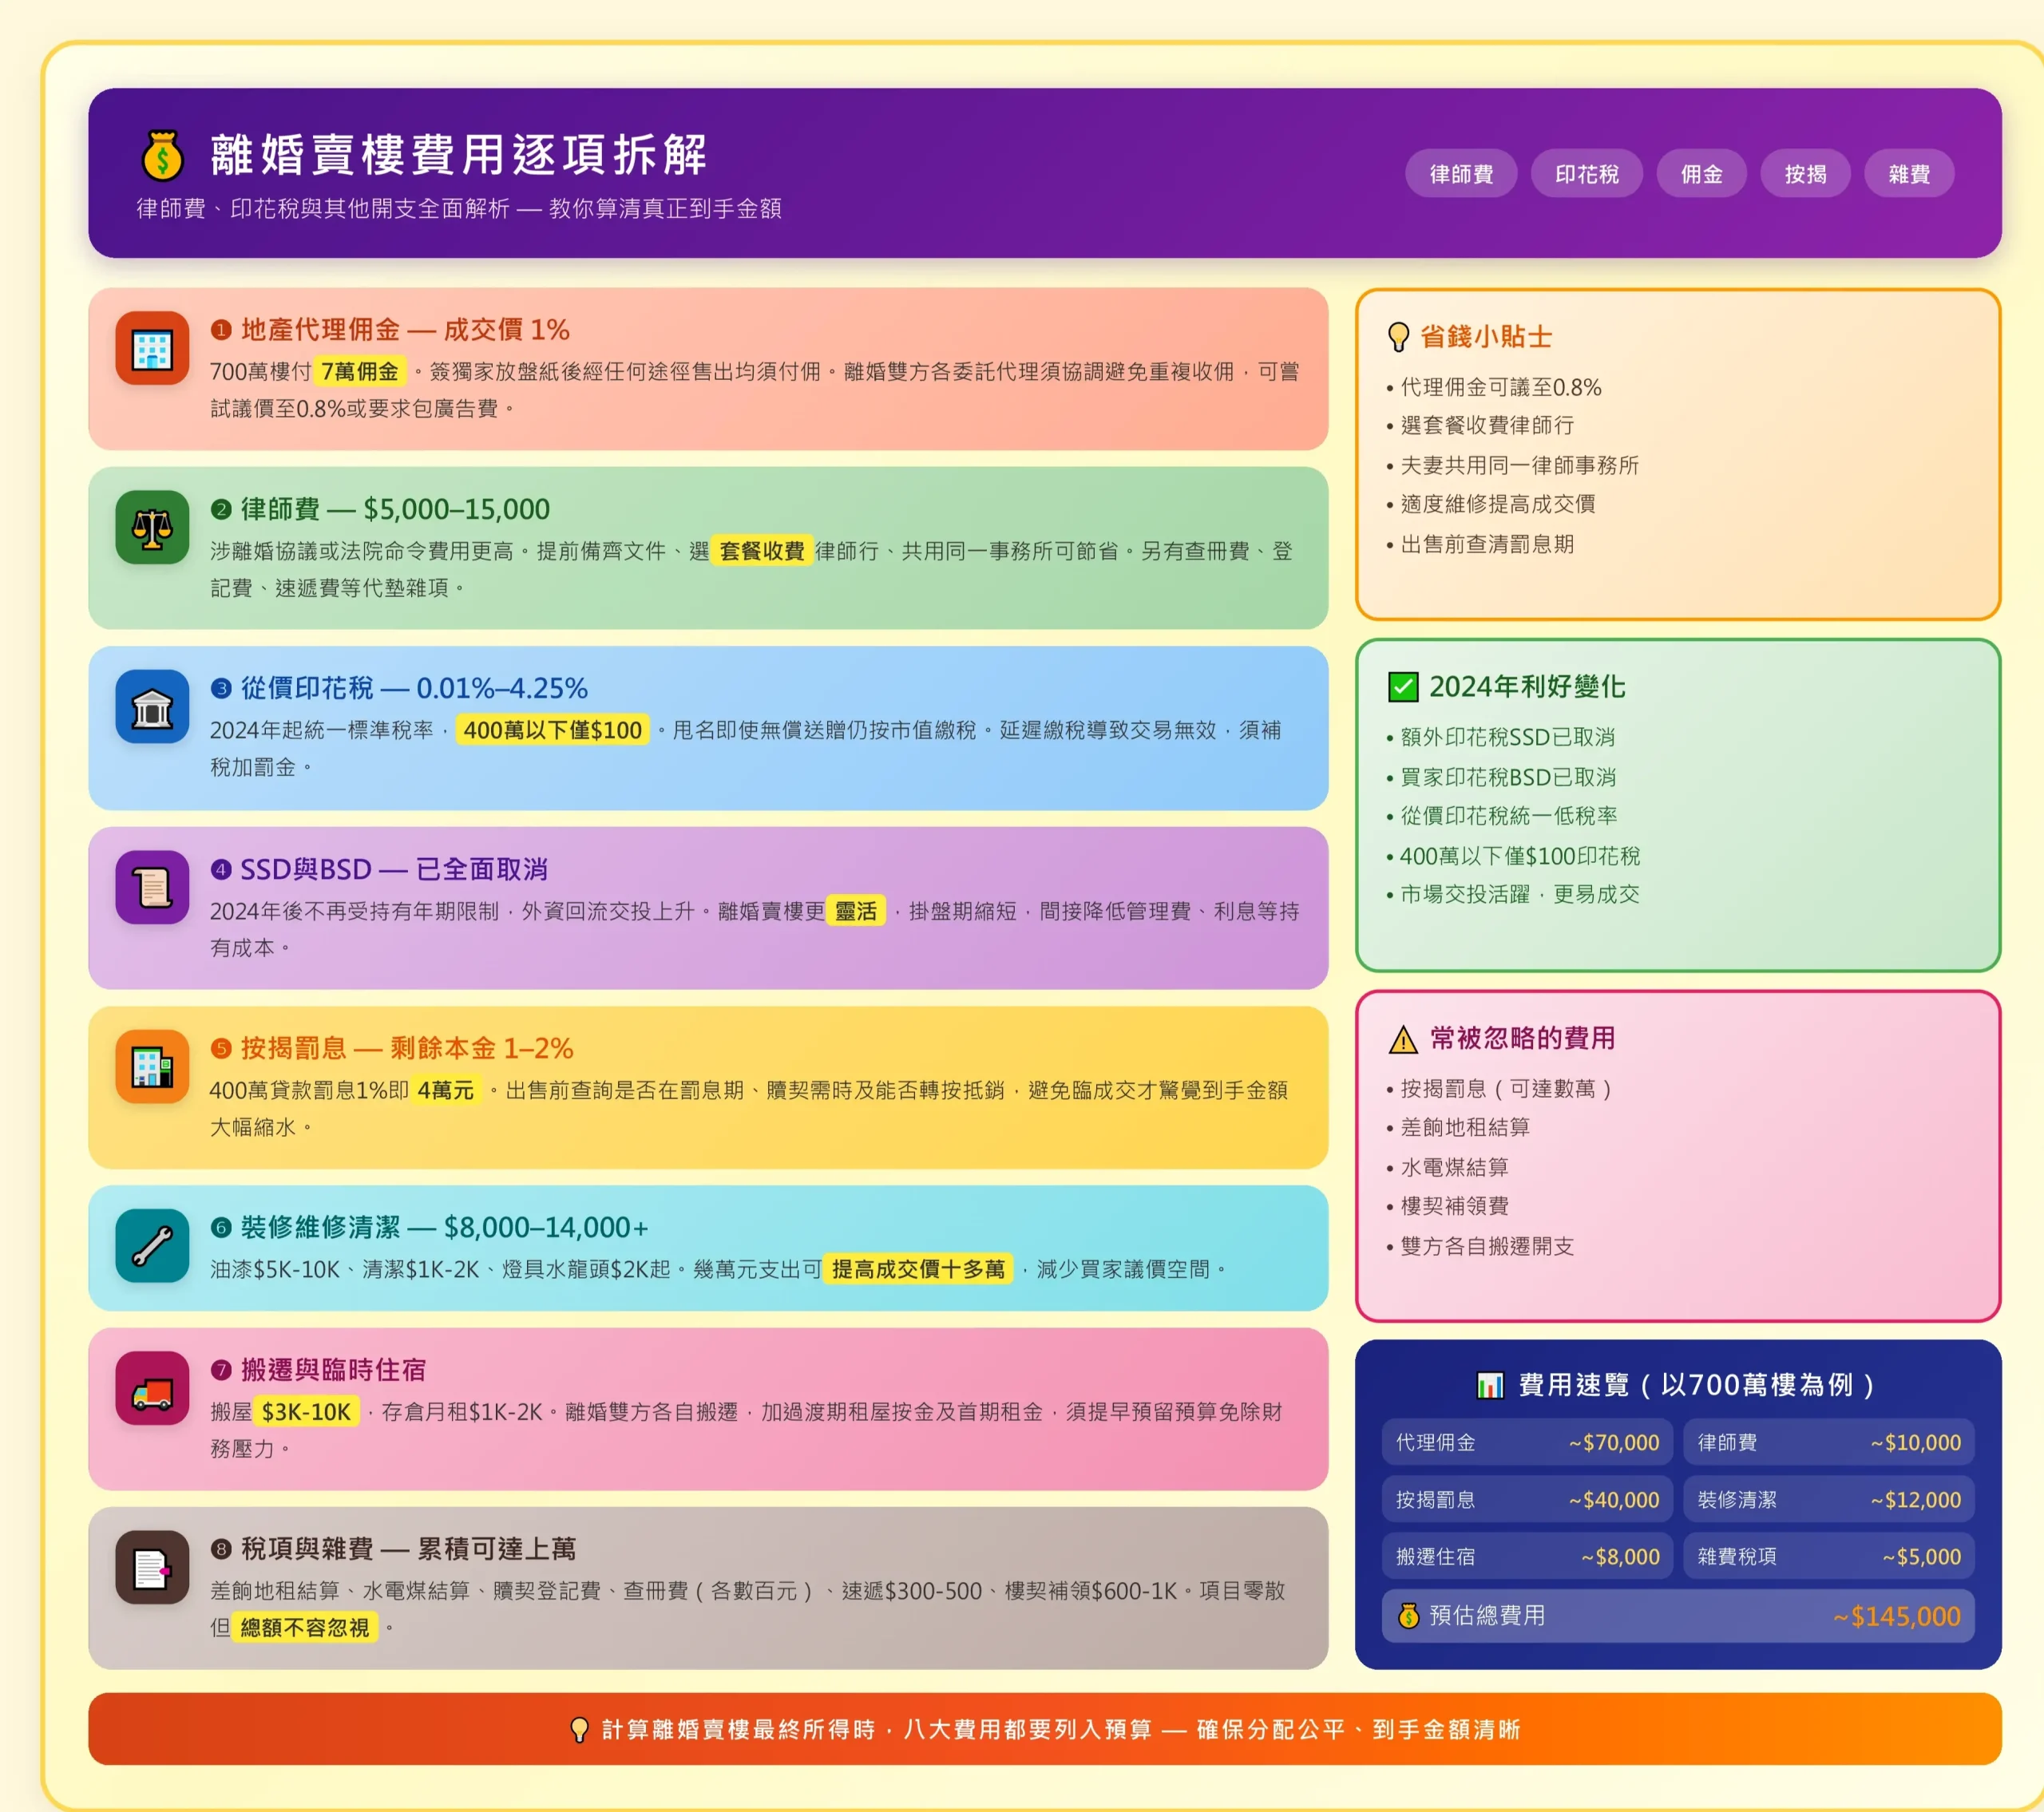This screenshot has height=1812, width=2044.
Task: Click the wrench icon for 裝修維修清潔
Action: (152, 1246)
